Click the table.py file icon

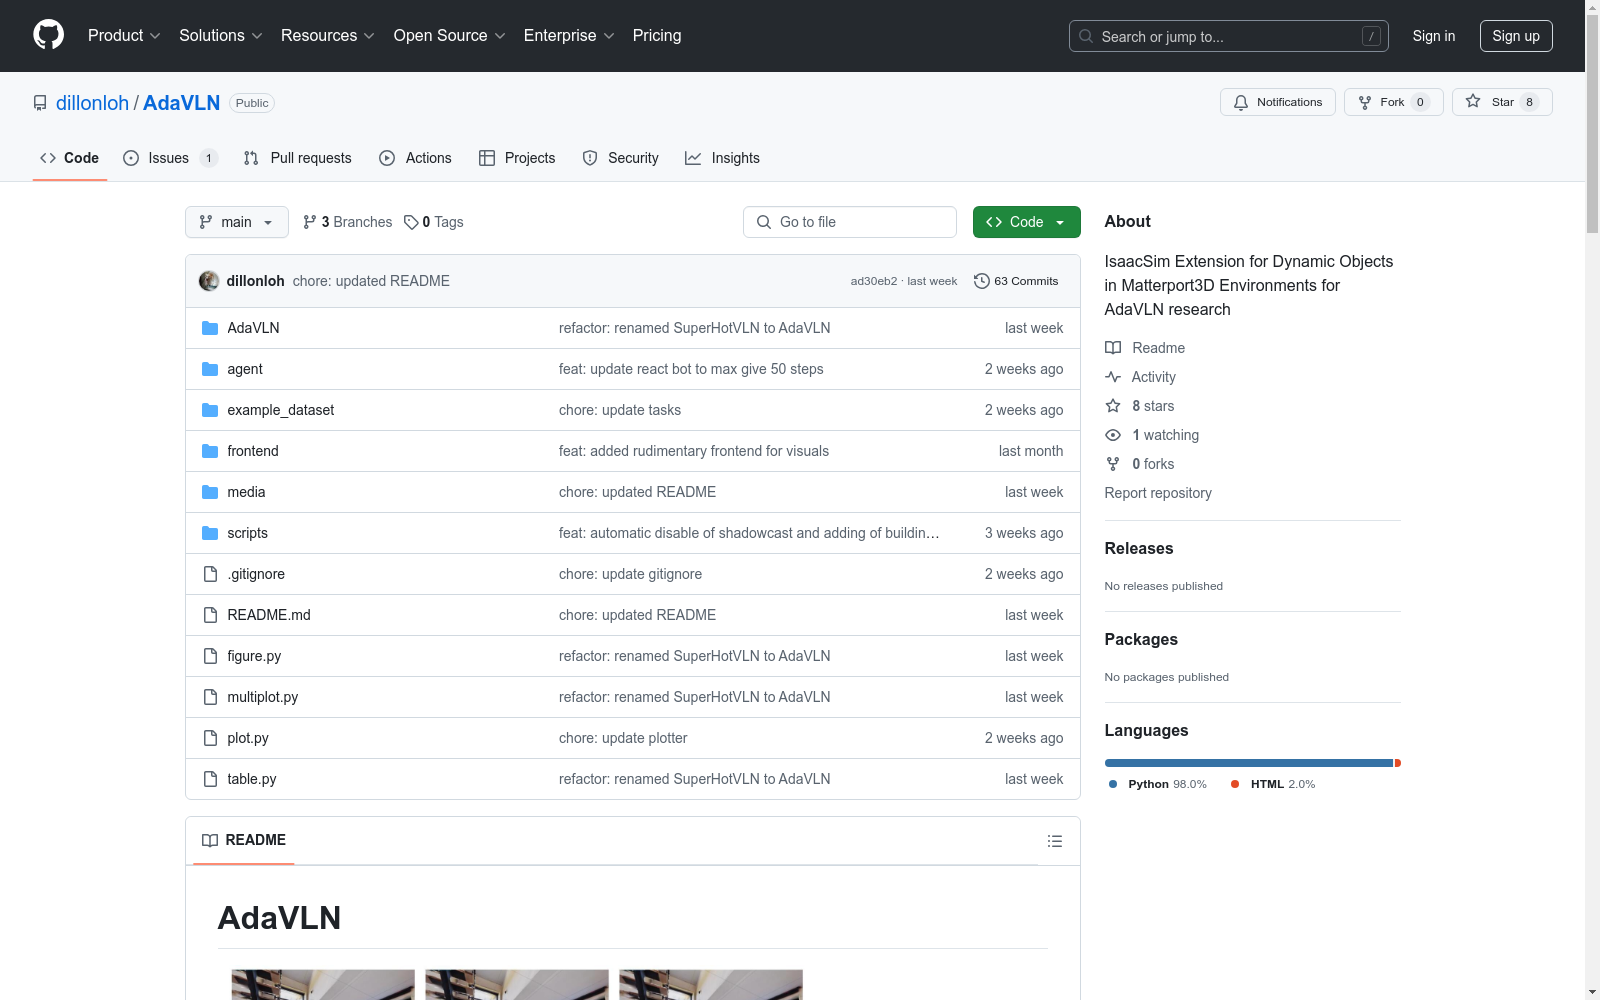tap(210, 779)
